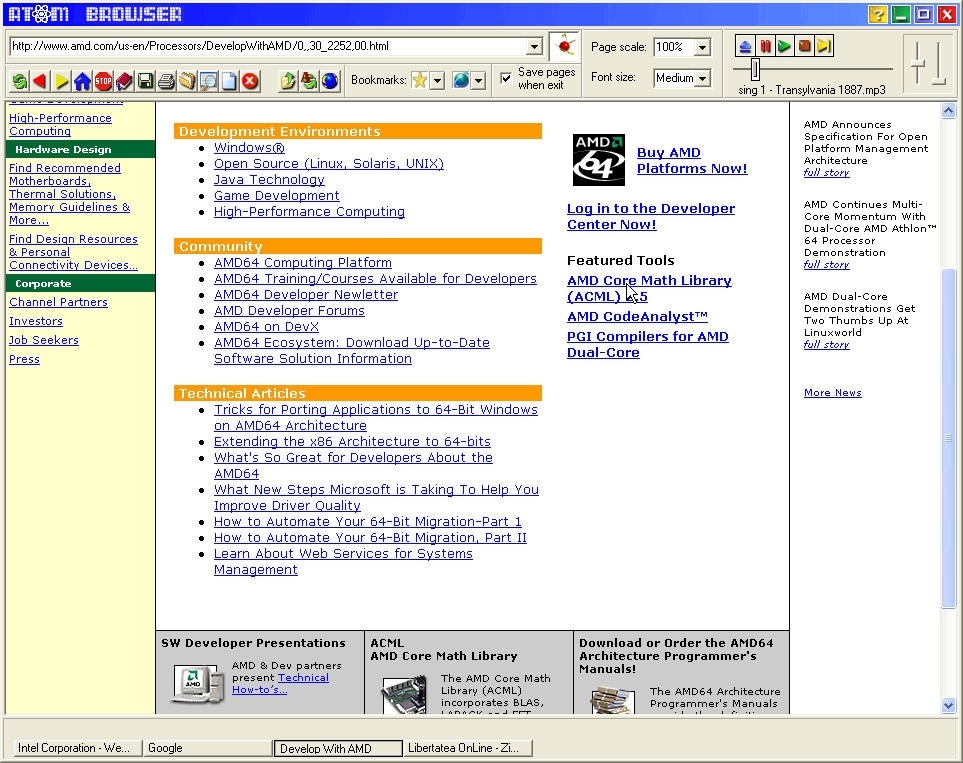Open AMD64 on DevX link
Screen dimensions: 963x763
pos(267,327)
